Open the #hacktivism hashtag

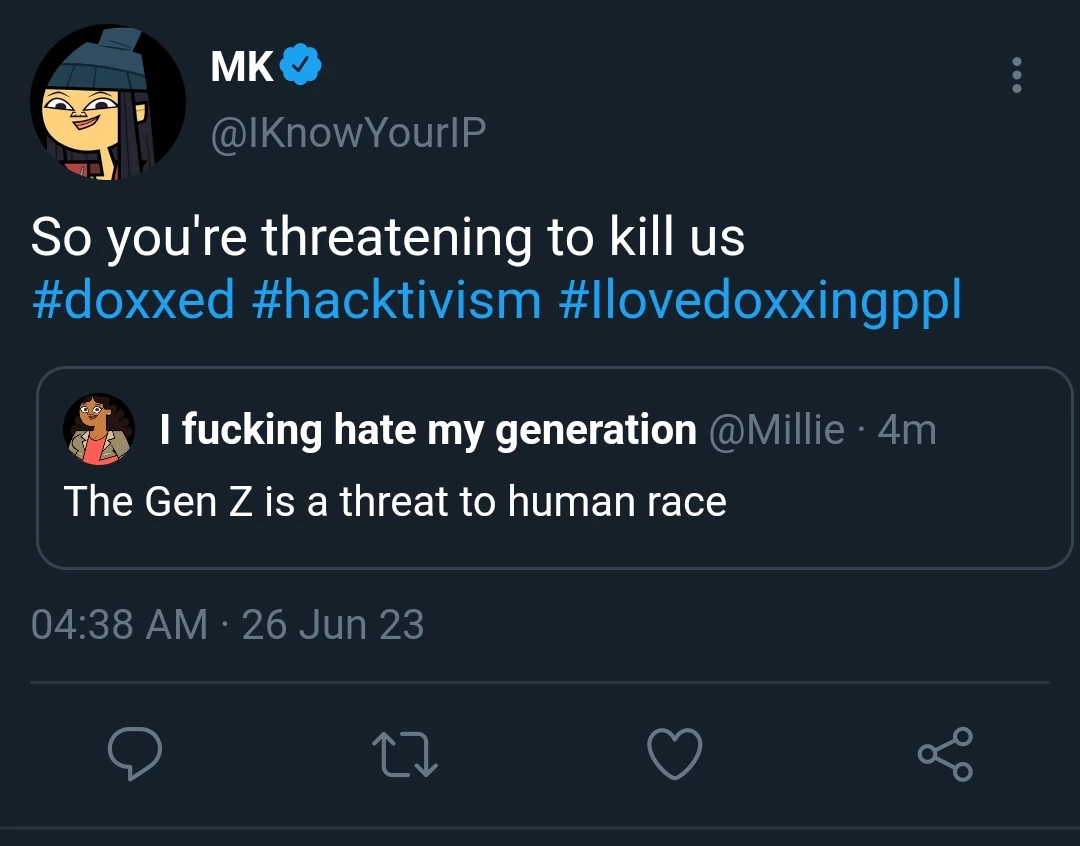click(397, 299)
